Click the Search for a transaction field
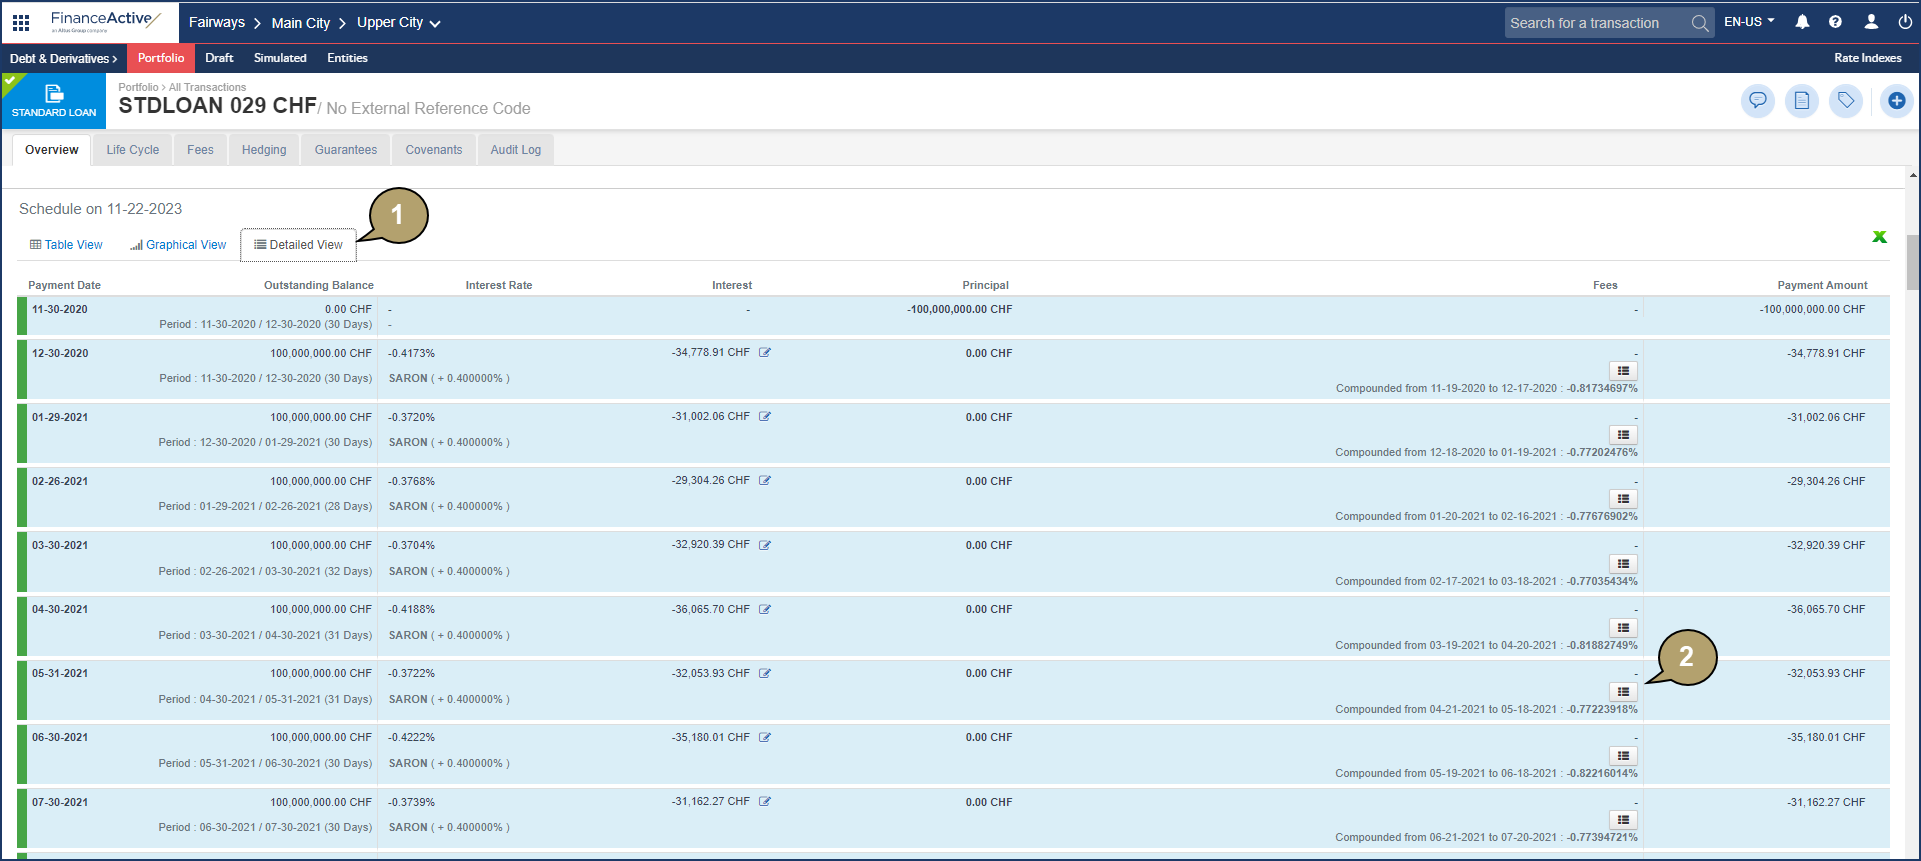This screenshot has height=861, width=1921. 1594,23
